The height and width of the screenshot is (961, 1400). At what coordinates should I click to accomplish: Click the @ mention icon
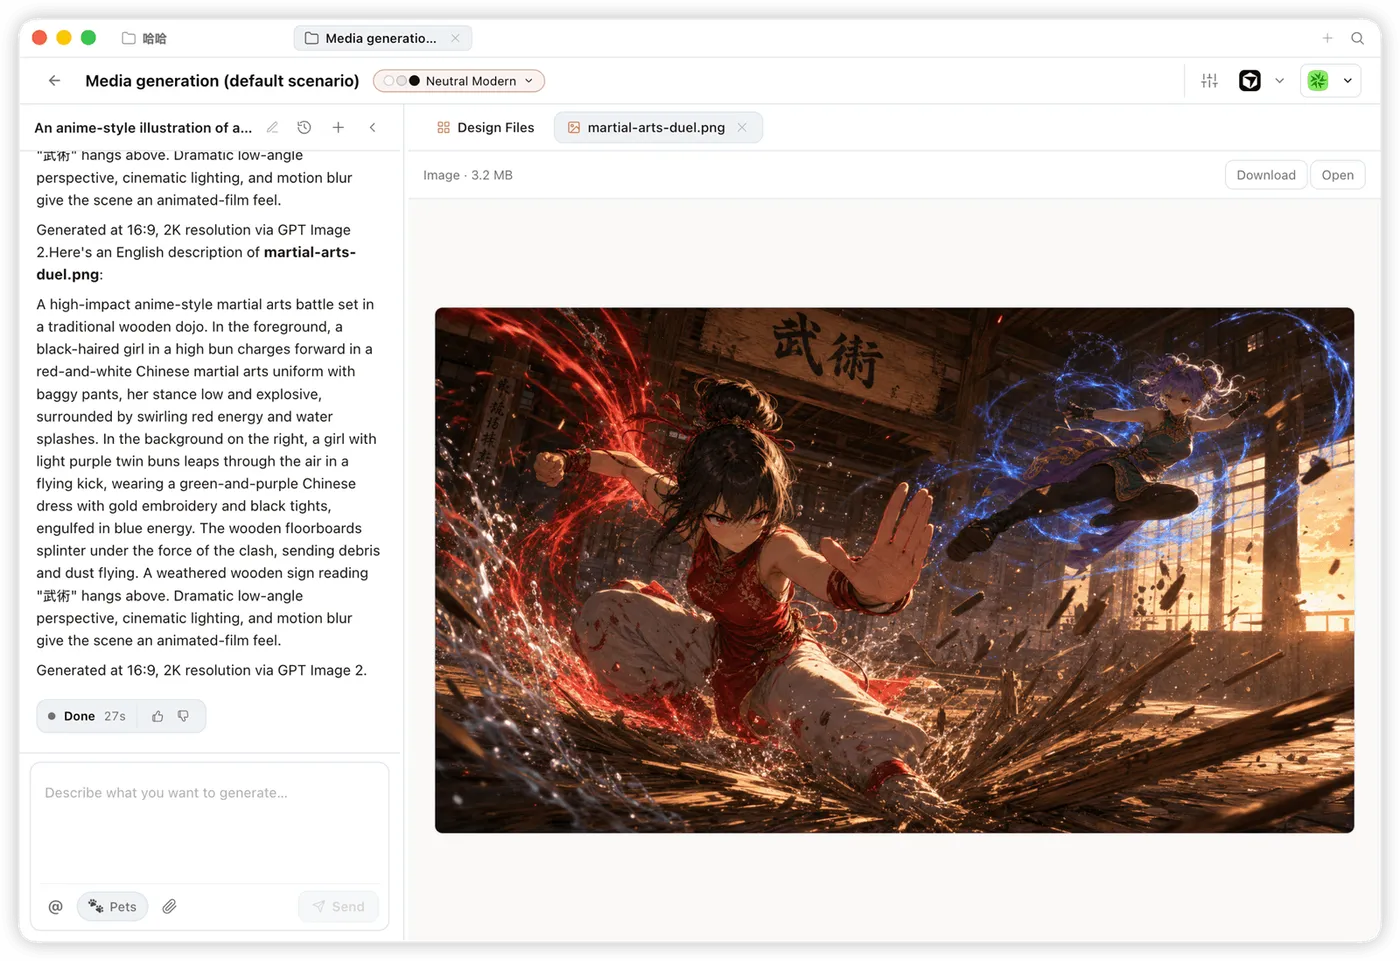tap(55, 907)
